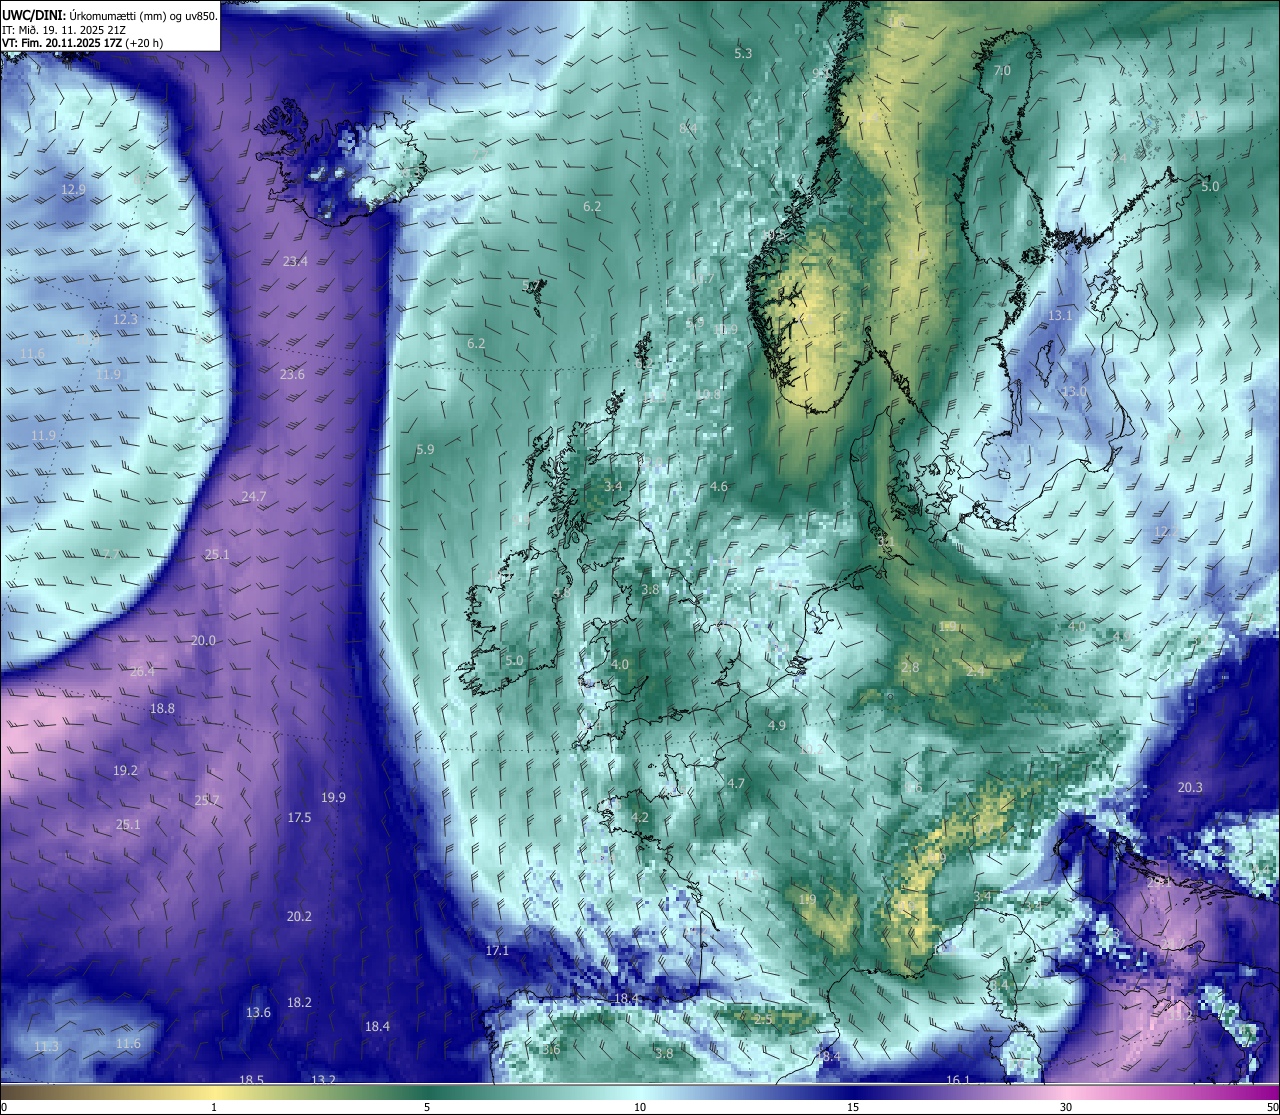The height and width of the screenshot is (1115, 1280).
Task: Click the 5.3 value in the Norwegian Sea
Action: click(743, 53)
